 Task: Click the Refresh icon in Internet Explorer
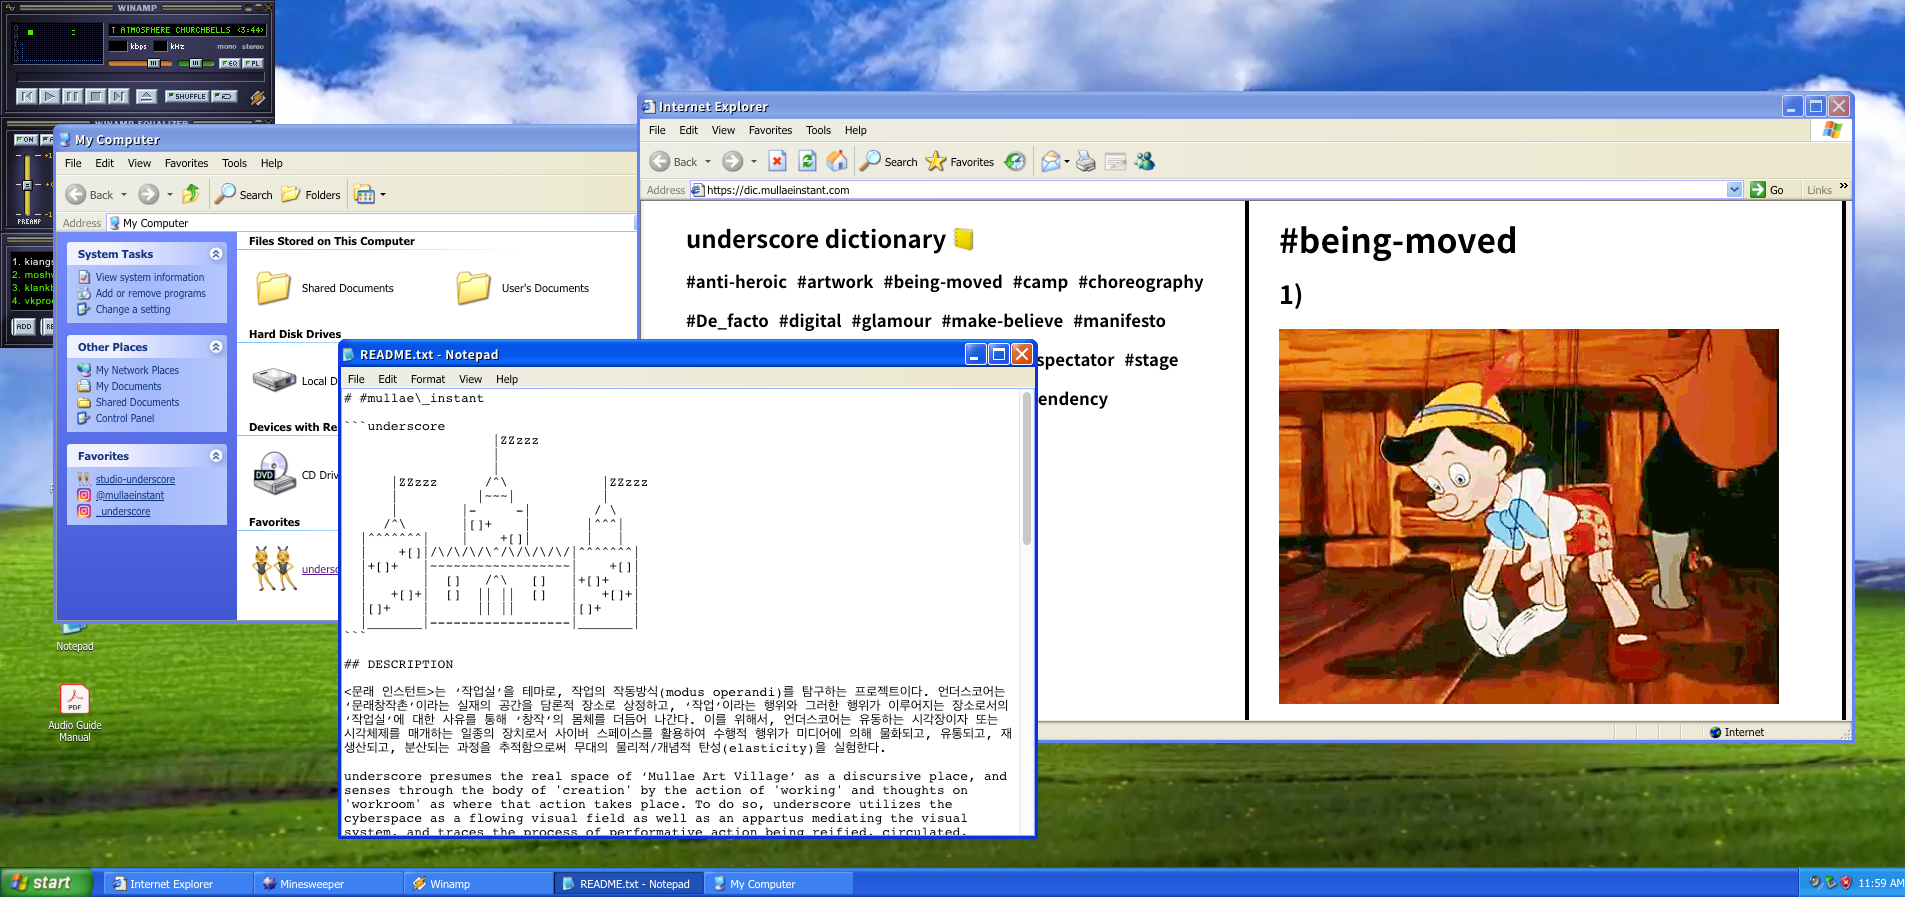(808, 161)
